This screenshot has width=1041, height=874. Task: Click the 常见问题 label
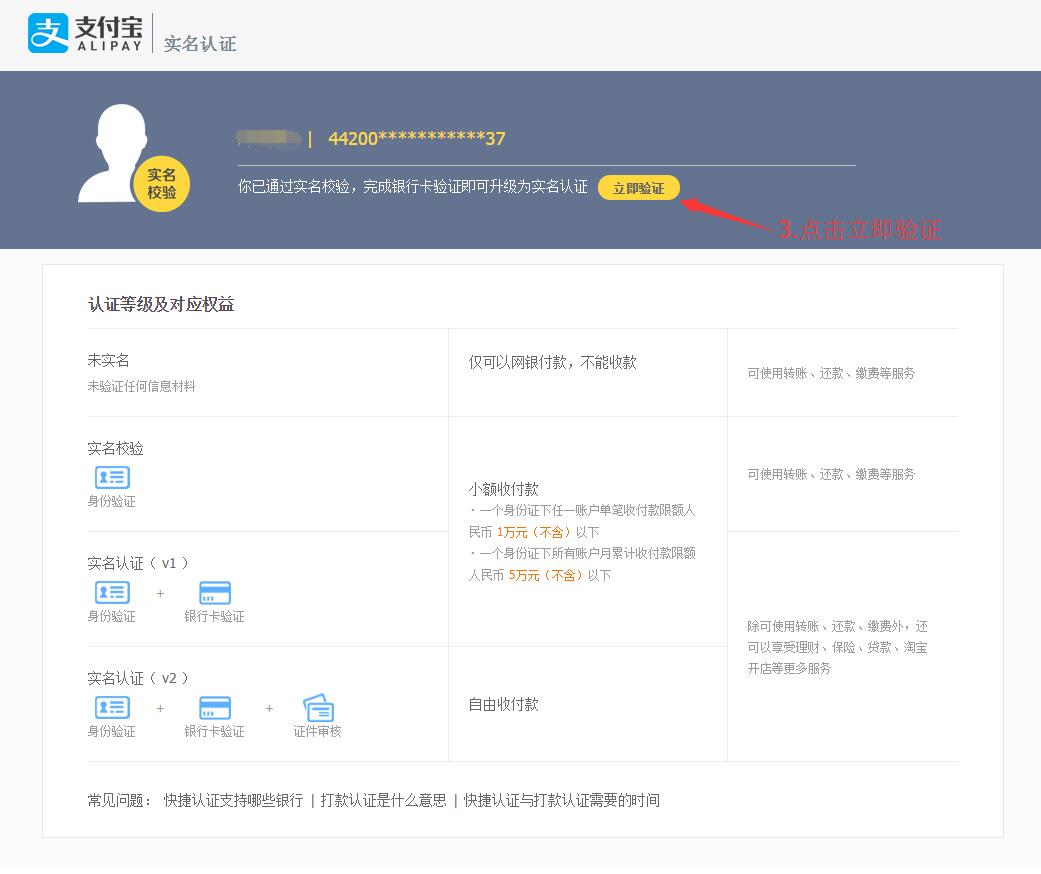[120, 800]
